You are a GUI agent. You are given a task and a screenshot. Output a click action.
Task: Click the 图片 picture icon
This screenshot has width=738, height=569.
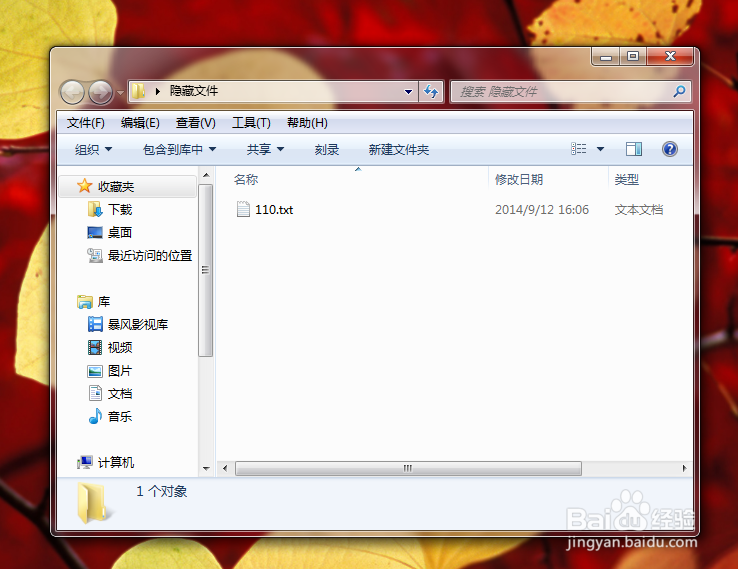point(95,371)
